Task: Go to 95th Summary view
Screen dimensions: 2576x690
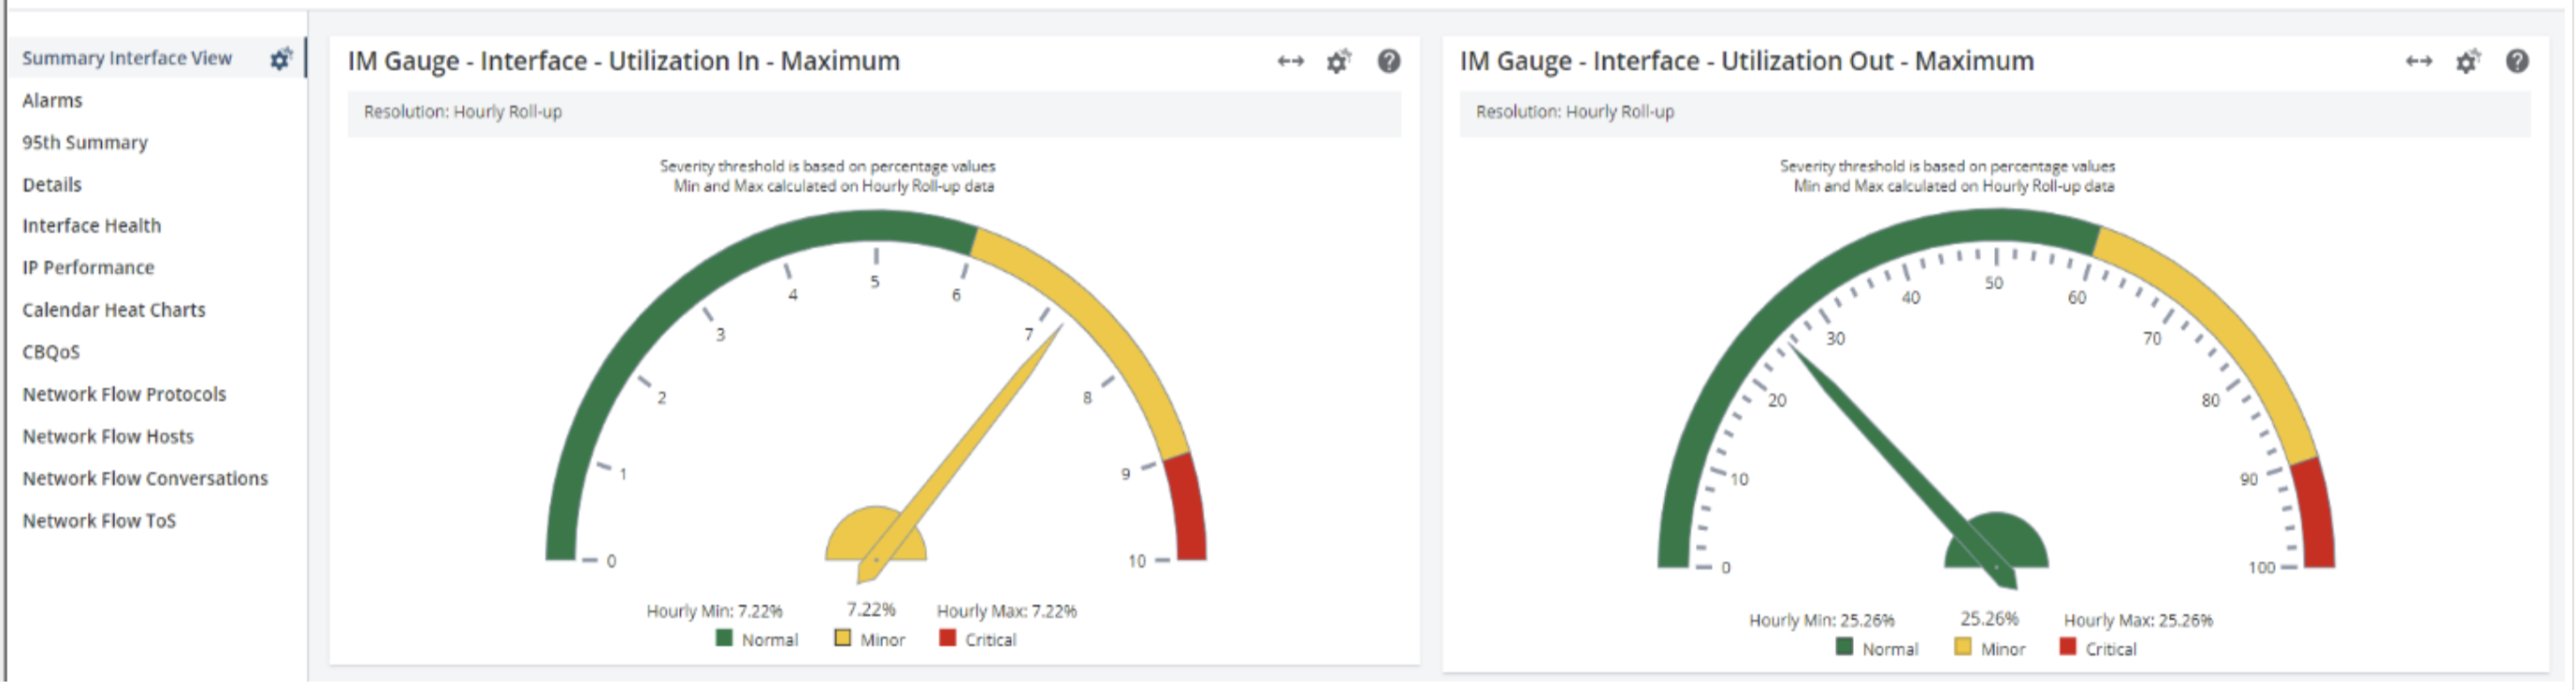Action: point(85,142)
